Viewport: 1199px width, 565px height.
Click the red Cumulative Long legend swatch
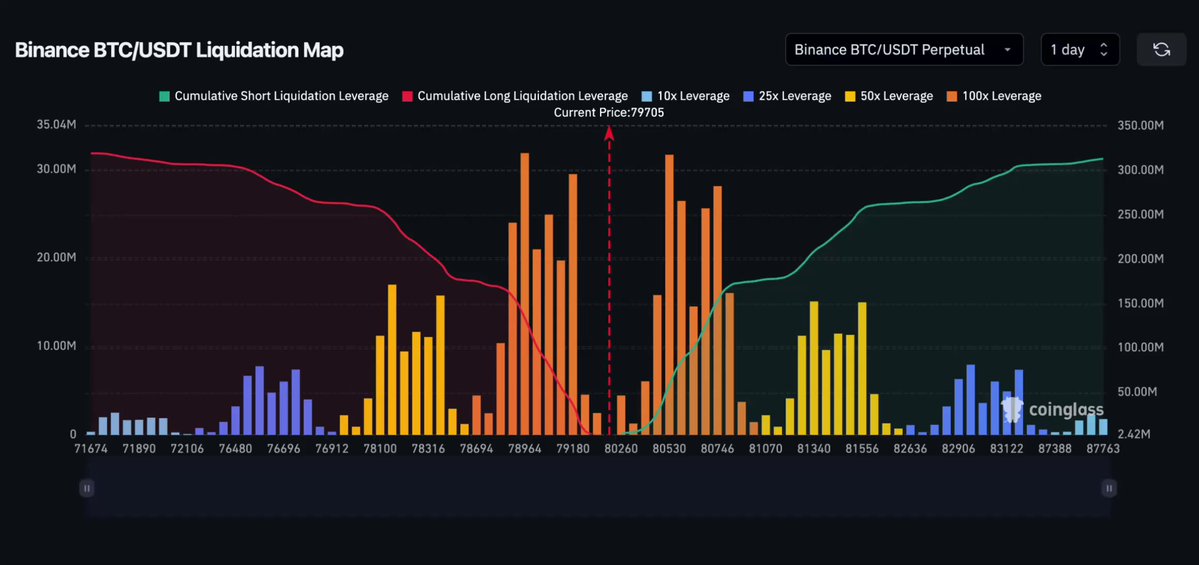pos(407,96)
